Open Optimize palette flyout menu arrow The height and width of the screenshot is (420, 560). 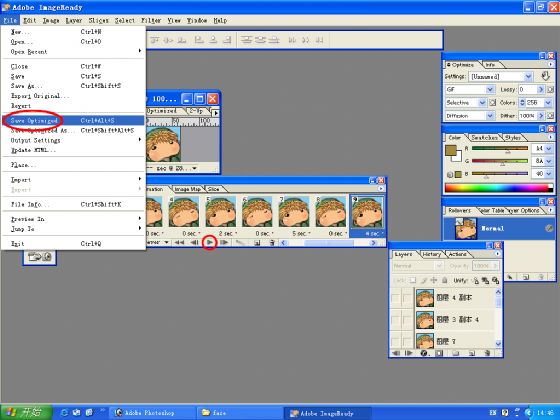(x=551, y=64)
